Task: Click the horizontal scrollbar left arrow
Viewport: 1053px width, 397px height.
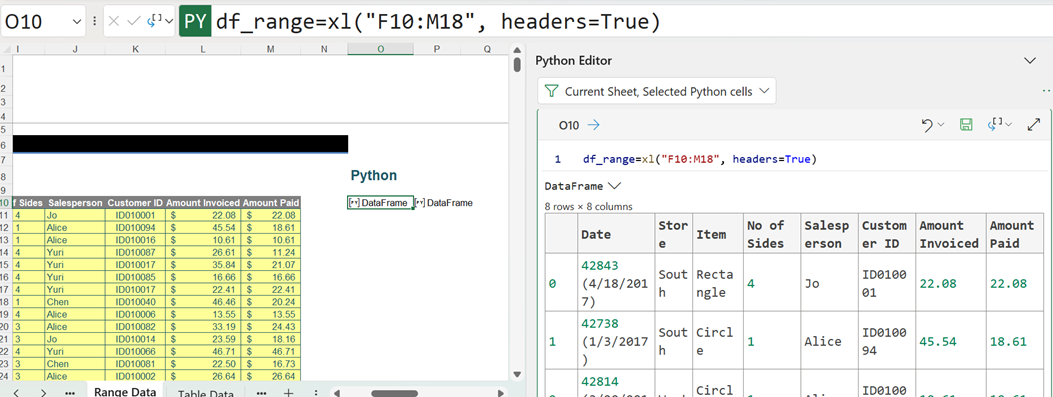Action: [x=338, y=393]
